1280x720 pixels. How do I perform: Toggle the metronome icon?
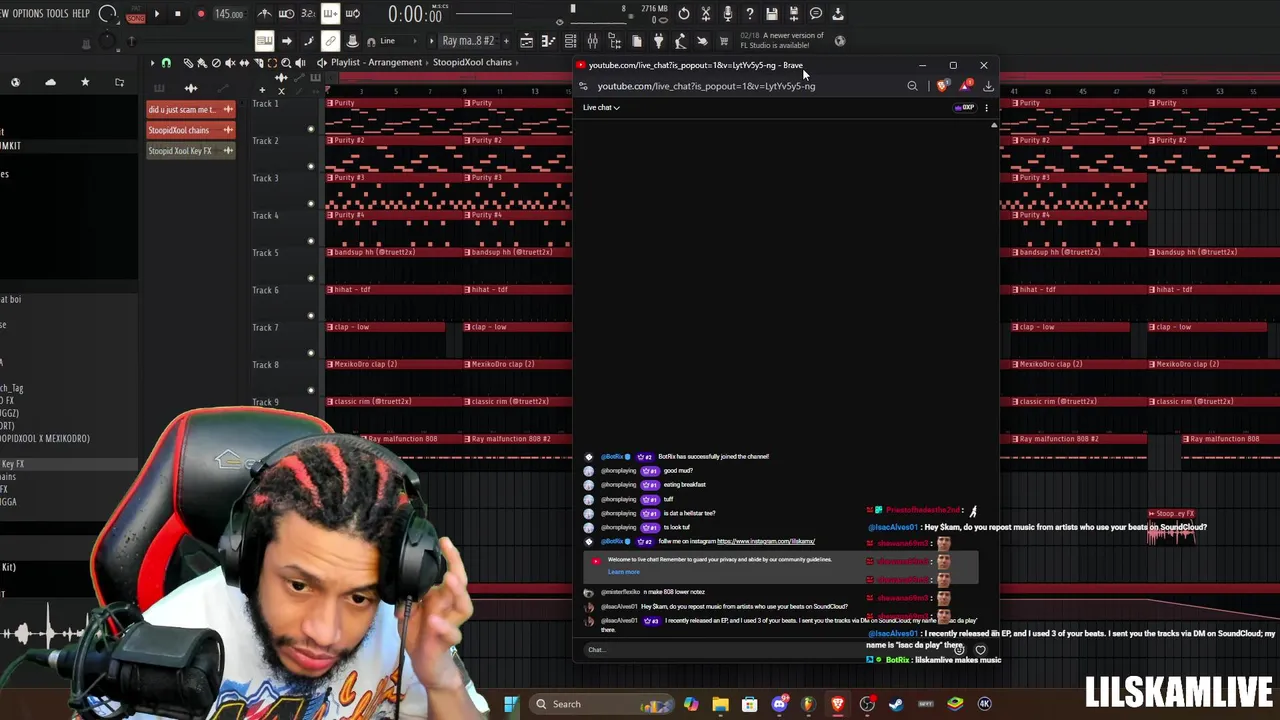[264, 14]
